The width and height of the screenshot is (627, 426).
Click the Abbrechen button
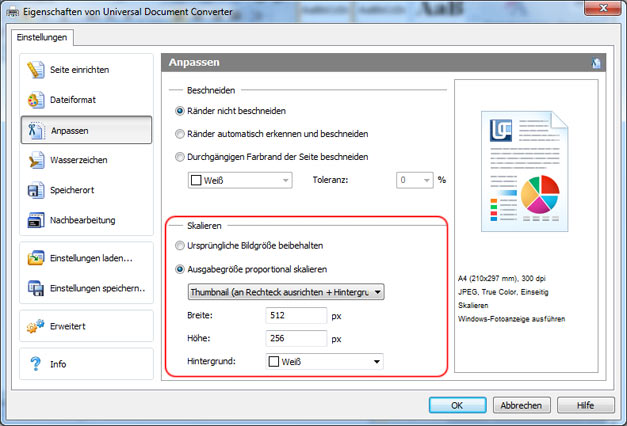pyautogui.click(x=521, y=405)
